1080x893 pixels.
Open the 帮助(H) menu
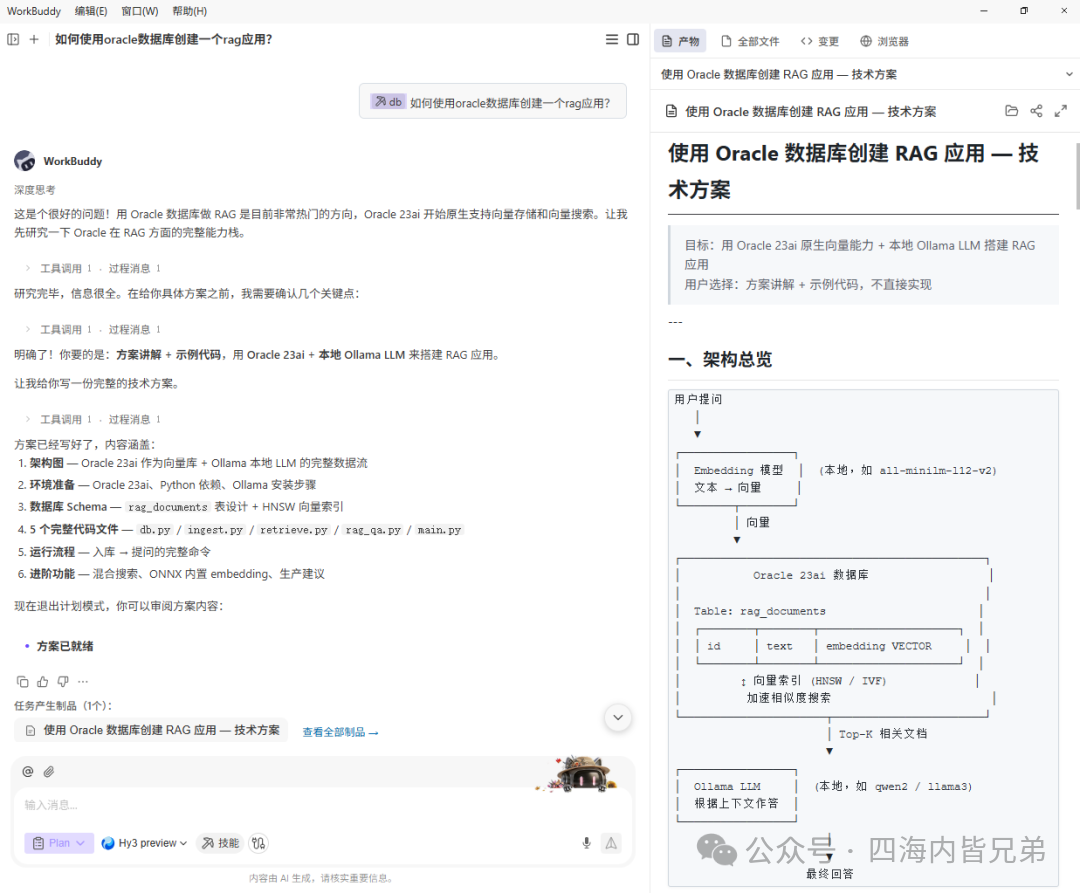click(x=189, y=11)
